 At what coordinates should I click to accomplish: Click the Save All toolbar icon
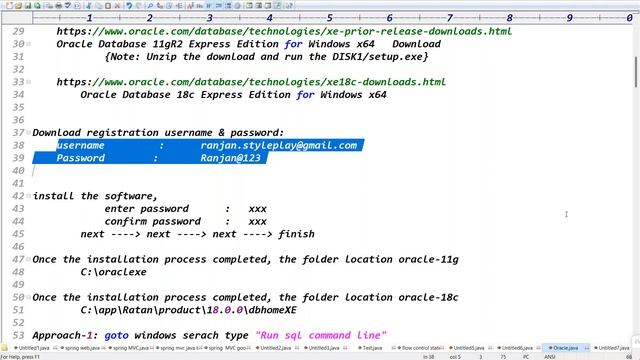(37, 6)
